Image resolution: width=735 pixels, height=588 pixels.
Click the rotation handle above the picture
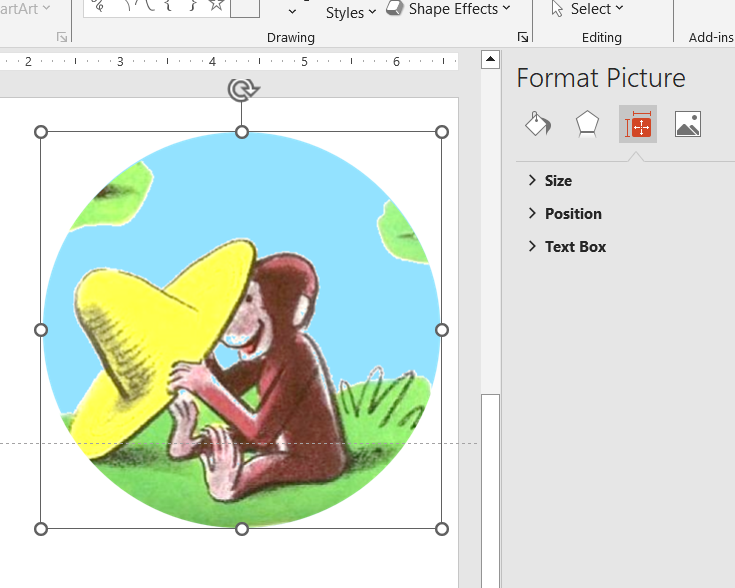242,89
